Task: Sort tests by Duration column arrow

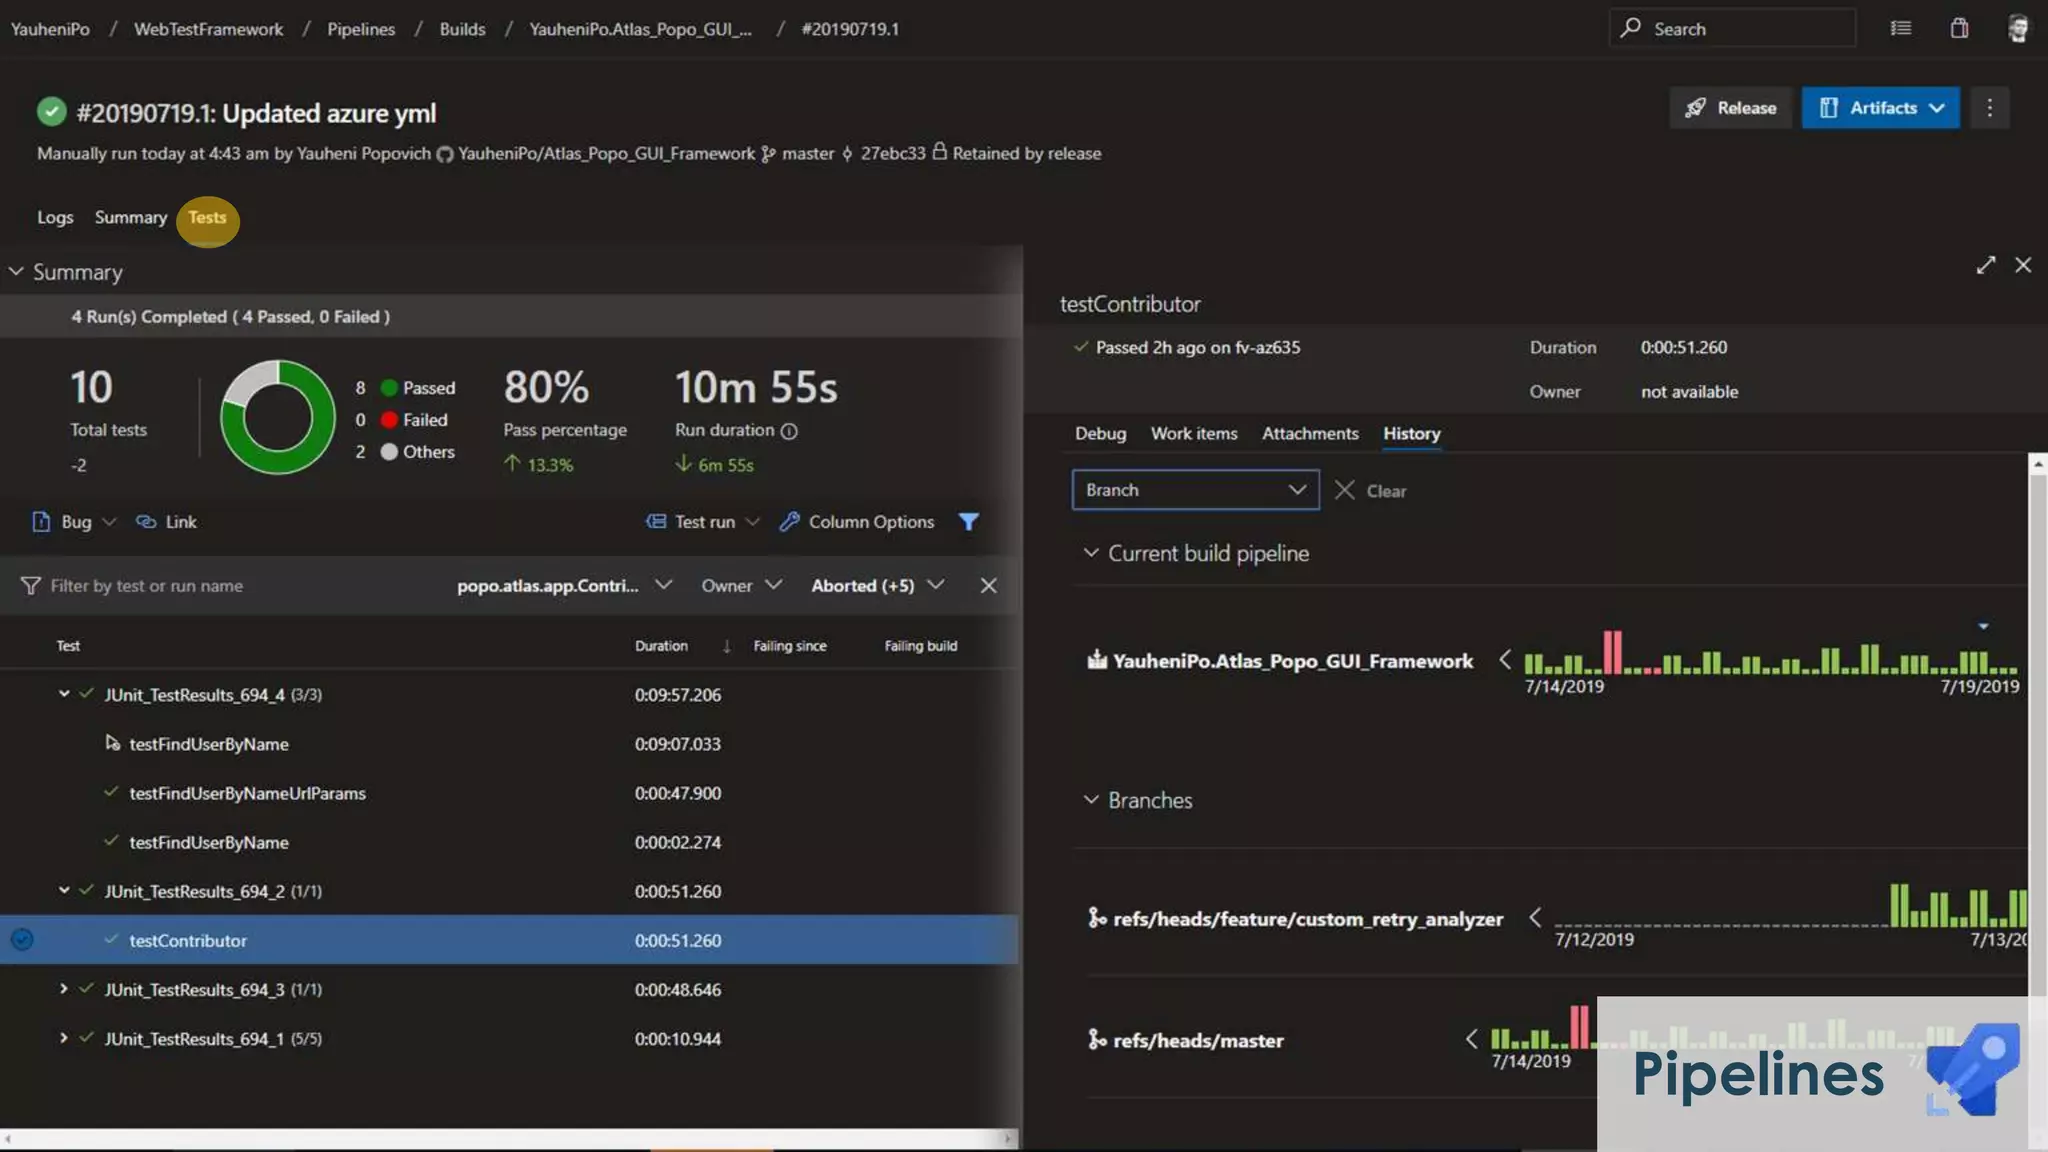Action: click(x=726, y=646)
